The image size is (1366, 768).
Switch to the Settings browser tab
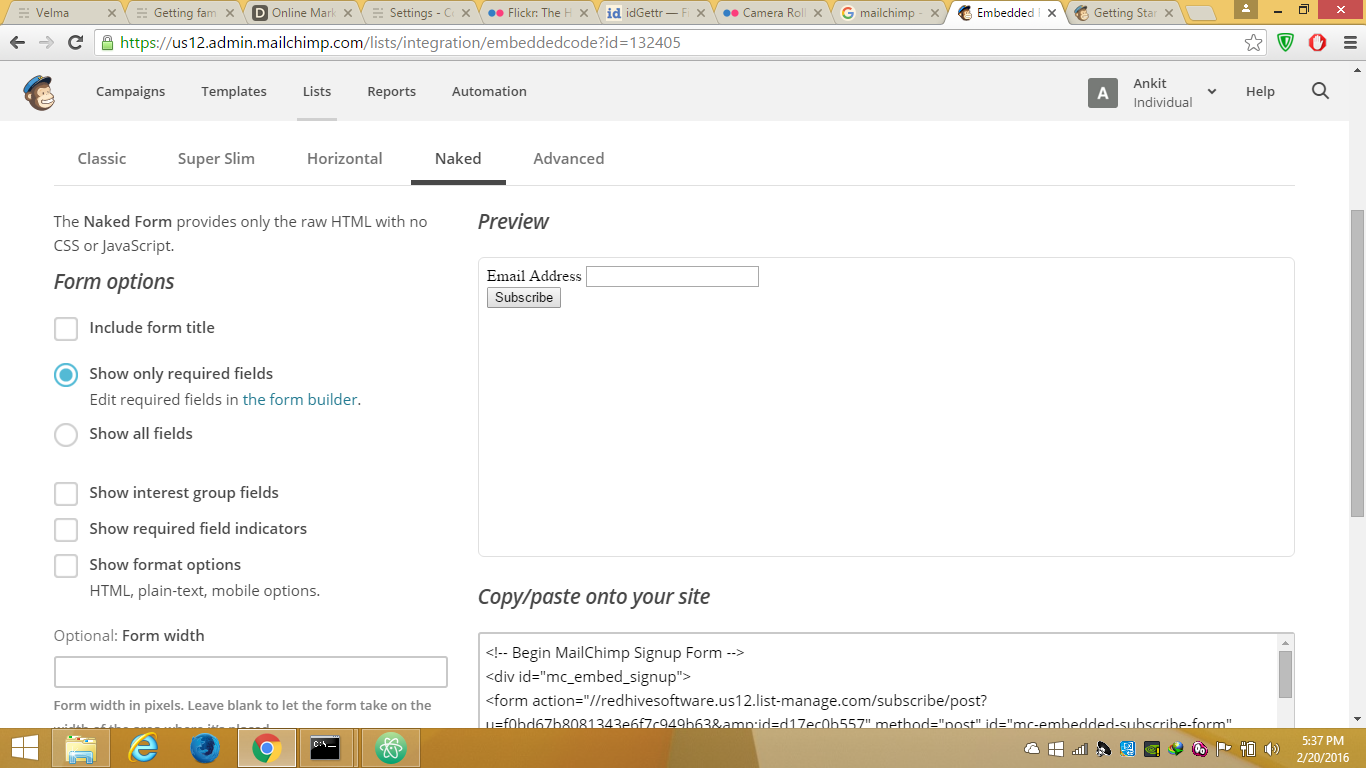(x=420, y=13)
